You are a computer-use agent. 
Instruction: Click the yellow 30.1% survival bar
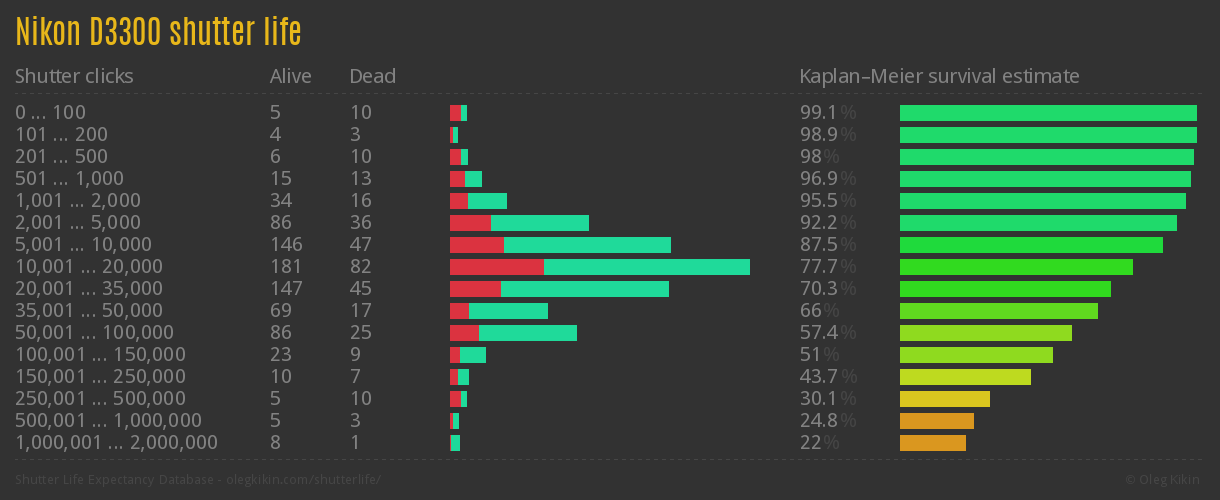[945, 399]
